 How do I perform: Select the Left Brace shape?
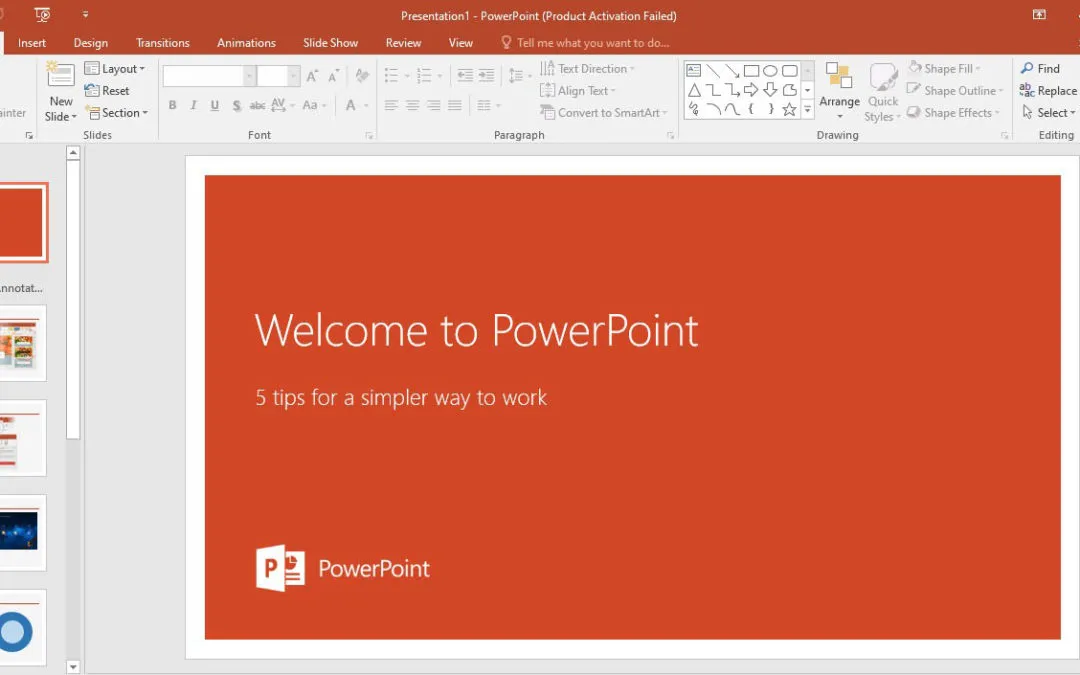click(751, 109)
